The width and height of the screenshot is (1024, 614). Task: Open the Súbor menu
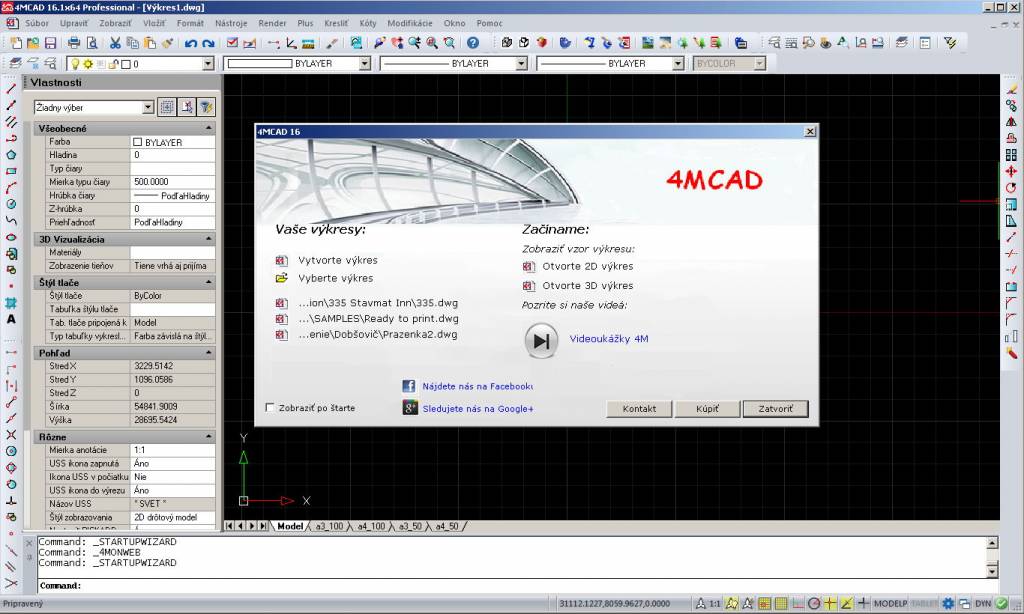[37, 23]
